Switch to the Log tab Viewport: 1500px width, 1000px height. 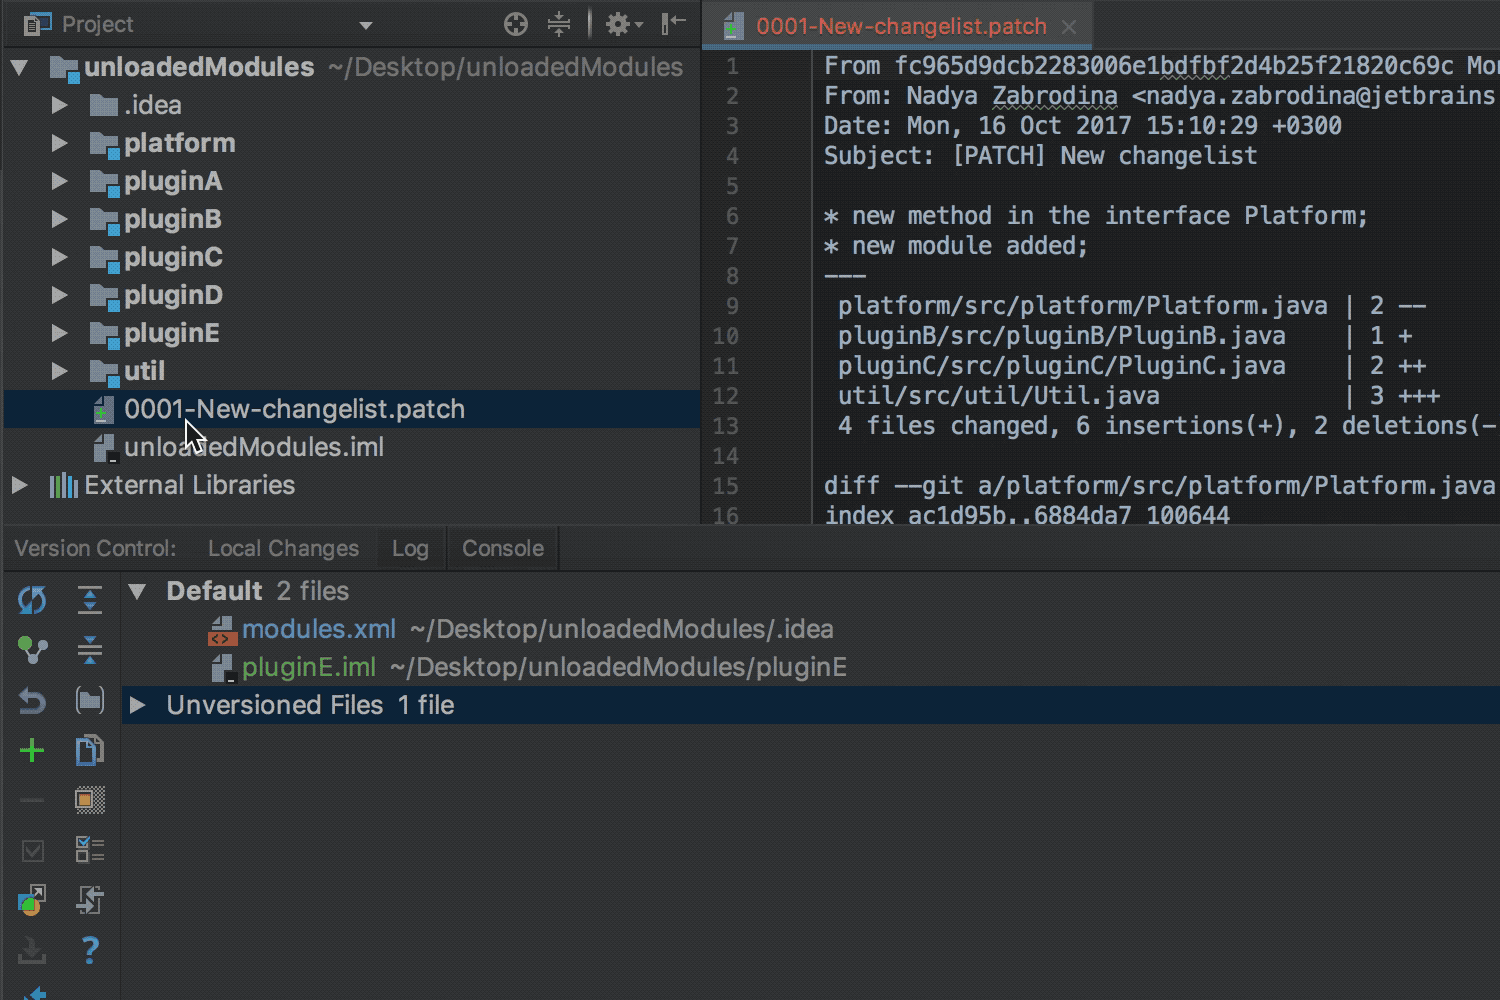(x=410, y=548)
